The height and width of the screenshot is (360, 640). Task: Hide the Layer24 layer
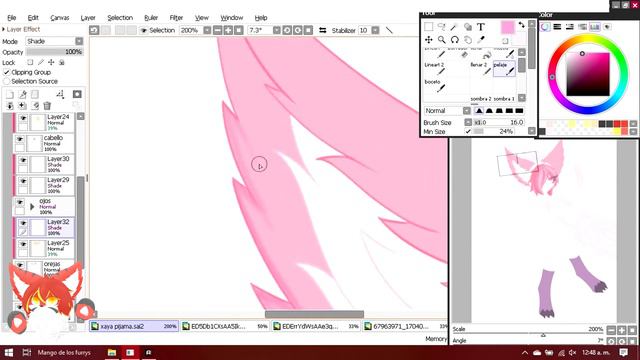23,118
